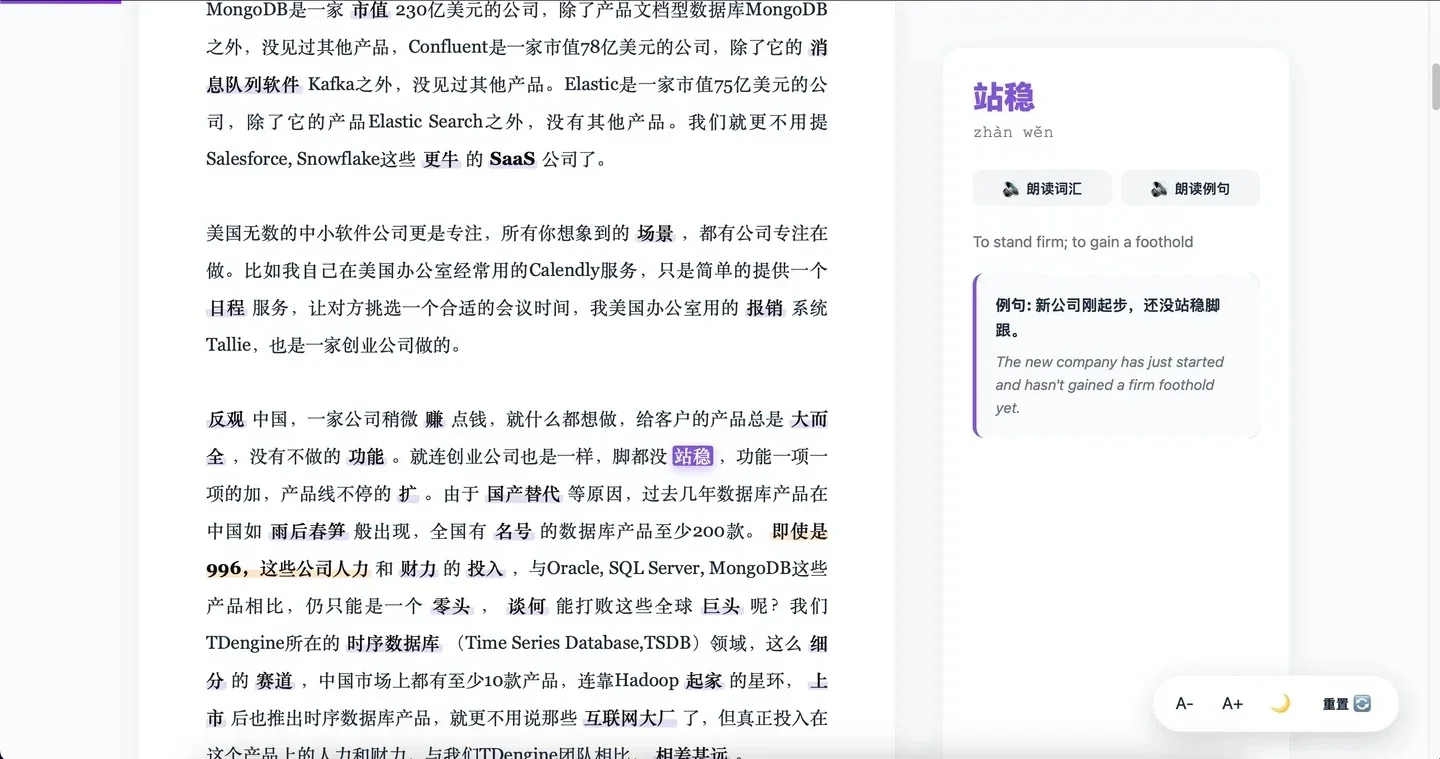Click the vocabulary word 场景

point(655,233)
